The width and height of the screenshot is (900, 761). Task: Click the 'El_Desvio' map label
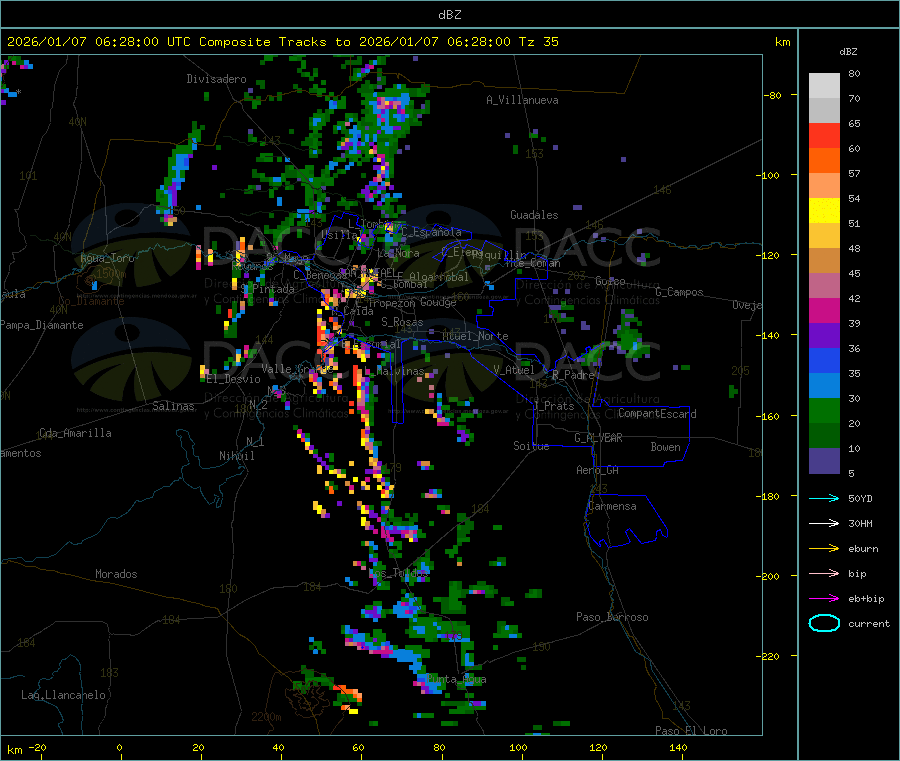click(233, 379)
